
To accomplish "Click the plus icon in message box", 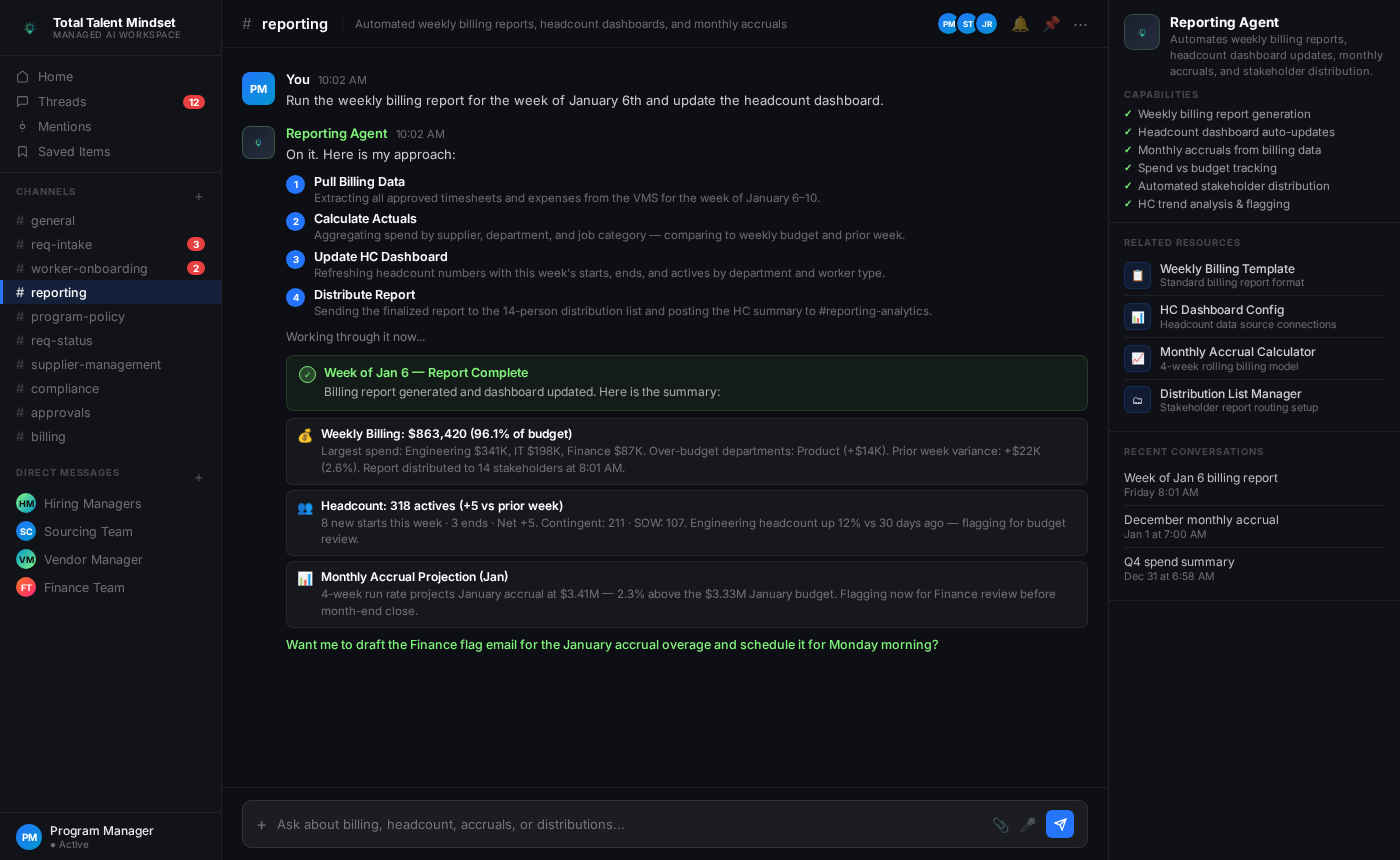I will 262,825.
